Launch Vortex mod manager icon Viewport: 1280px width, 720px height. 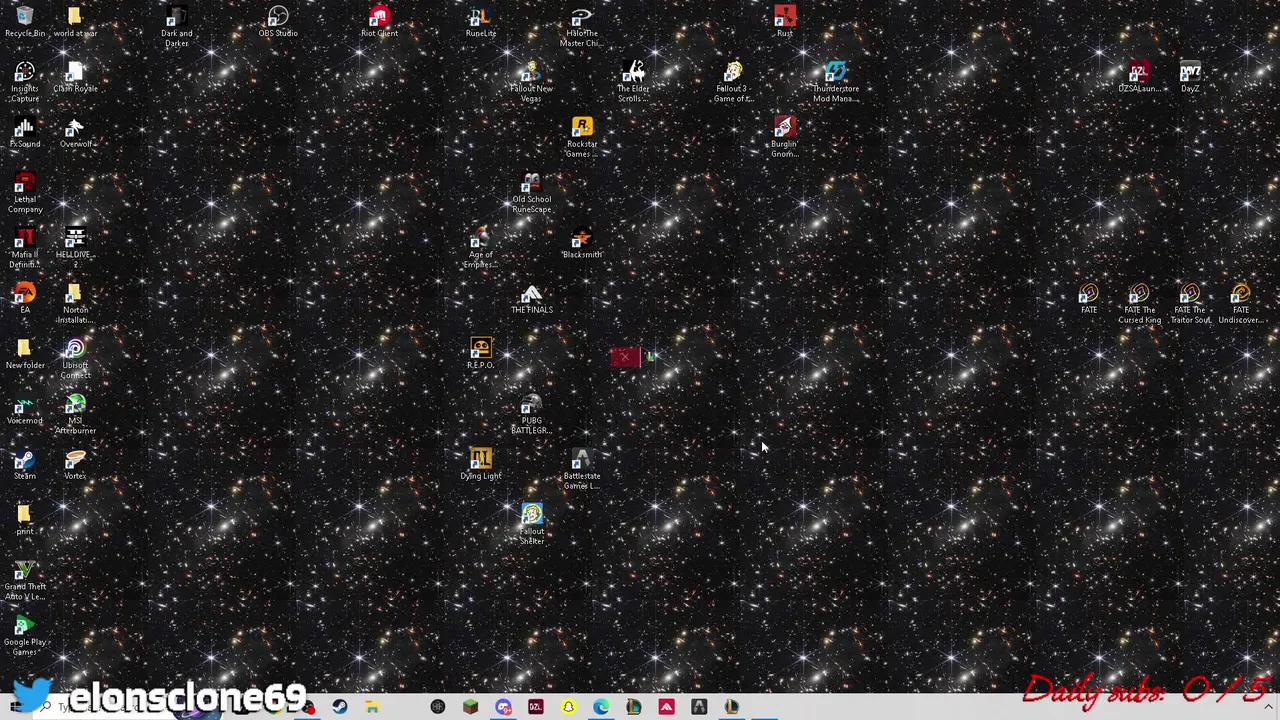click(75, 464)
